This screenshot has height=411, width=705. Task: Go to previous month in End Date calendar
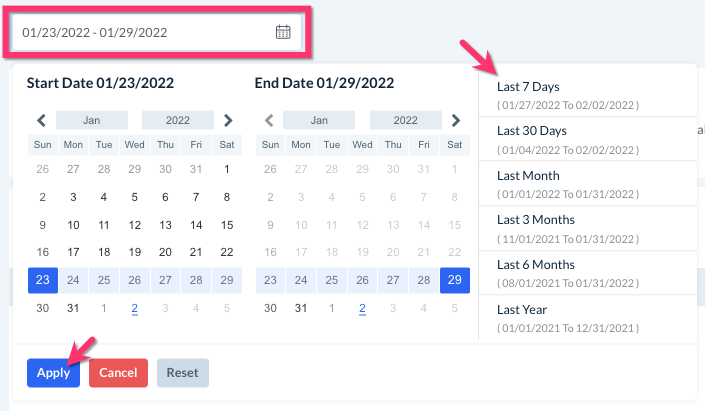pos(269,120)
